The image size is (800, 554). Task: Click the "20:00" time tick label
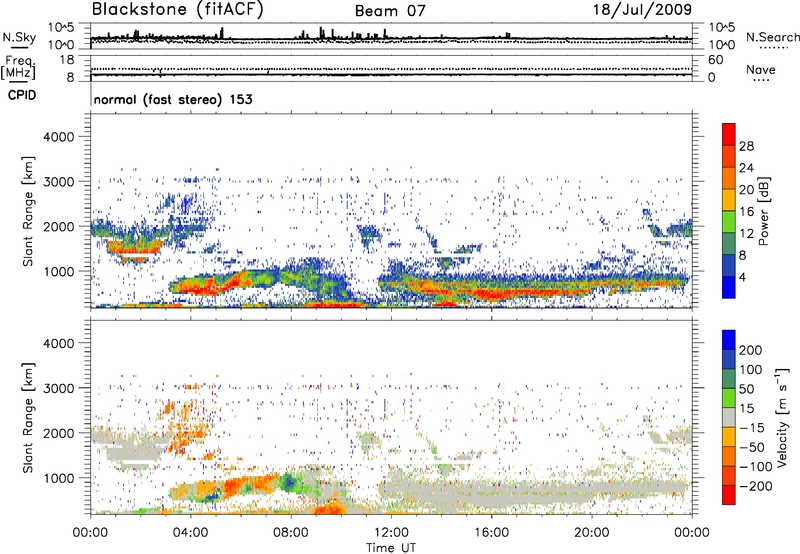coord(591,533)
